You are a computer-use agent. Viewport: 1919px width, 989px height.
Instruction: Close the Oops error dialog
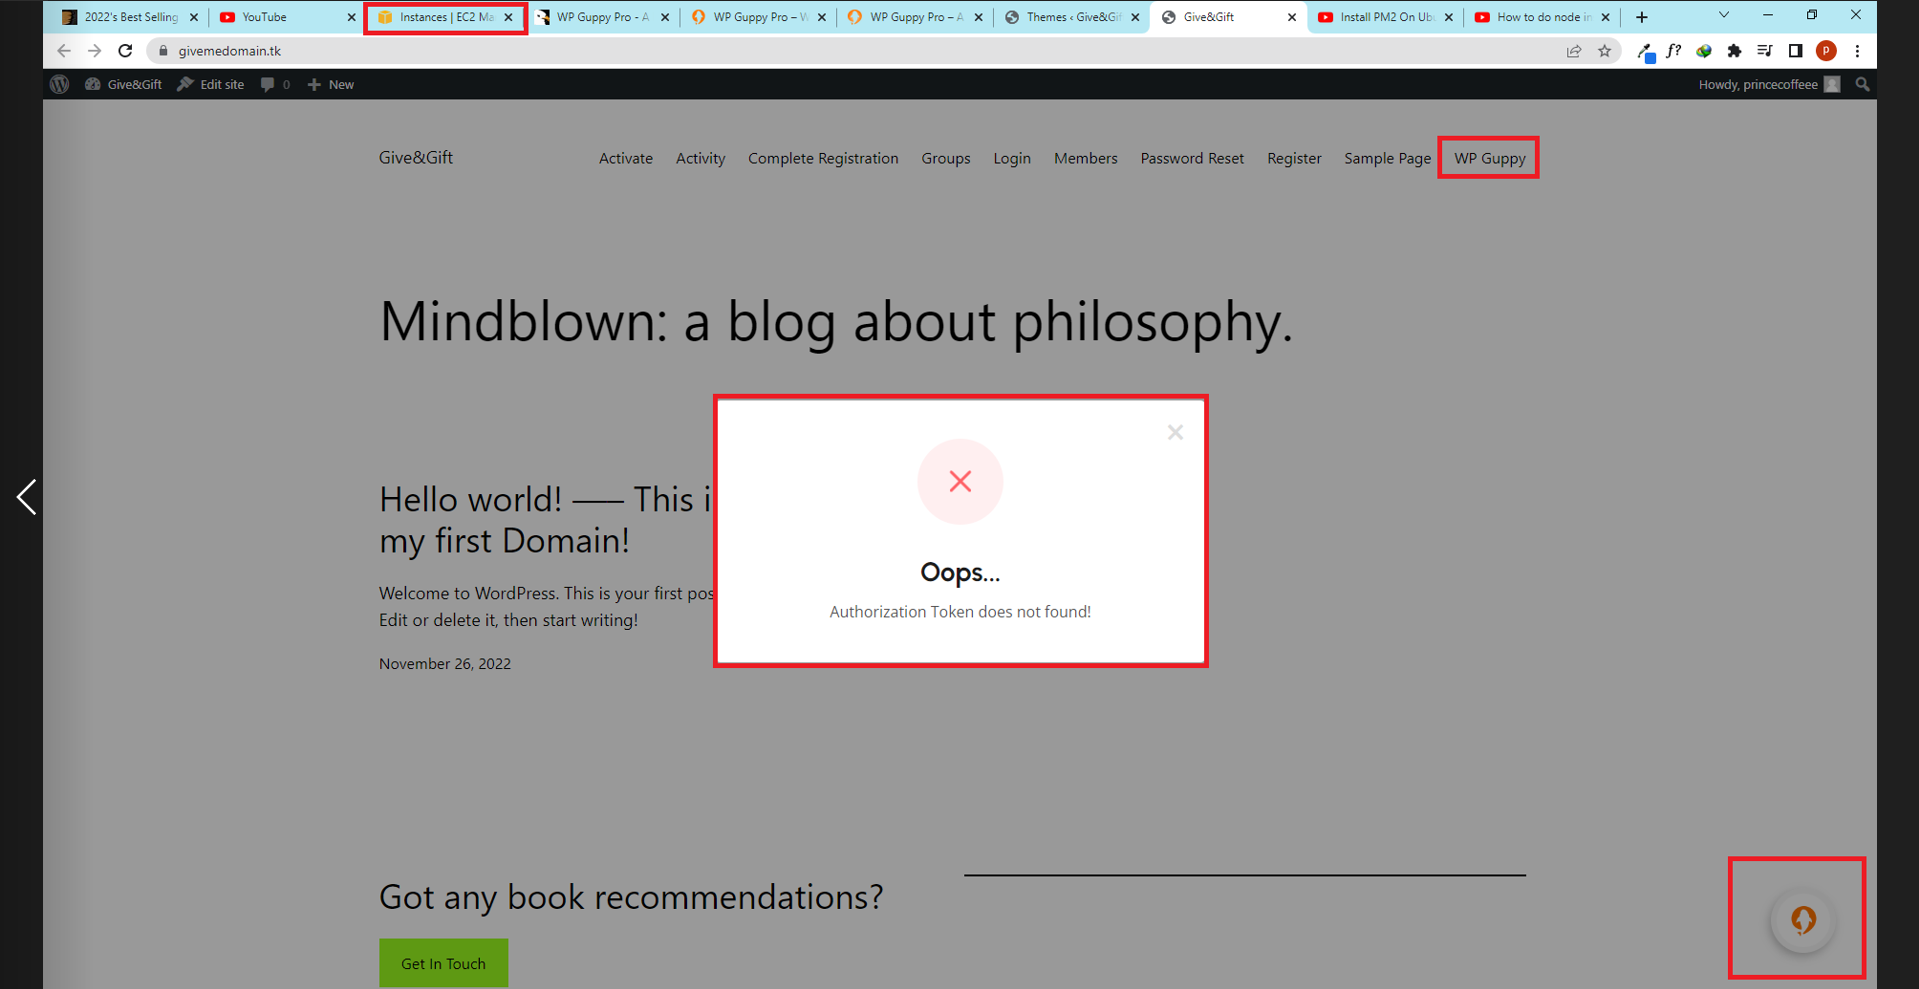pyautogui.click(x=1175, y=432)
